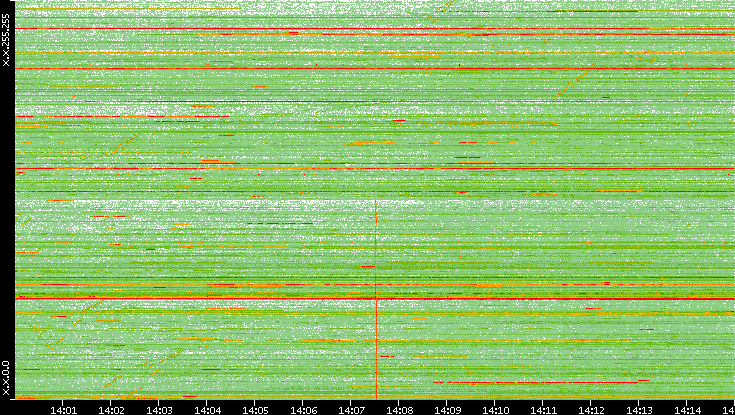Click the 14:13 time axis label

click(638, 410)
